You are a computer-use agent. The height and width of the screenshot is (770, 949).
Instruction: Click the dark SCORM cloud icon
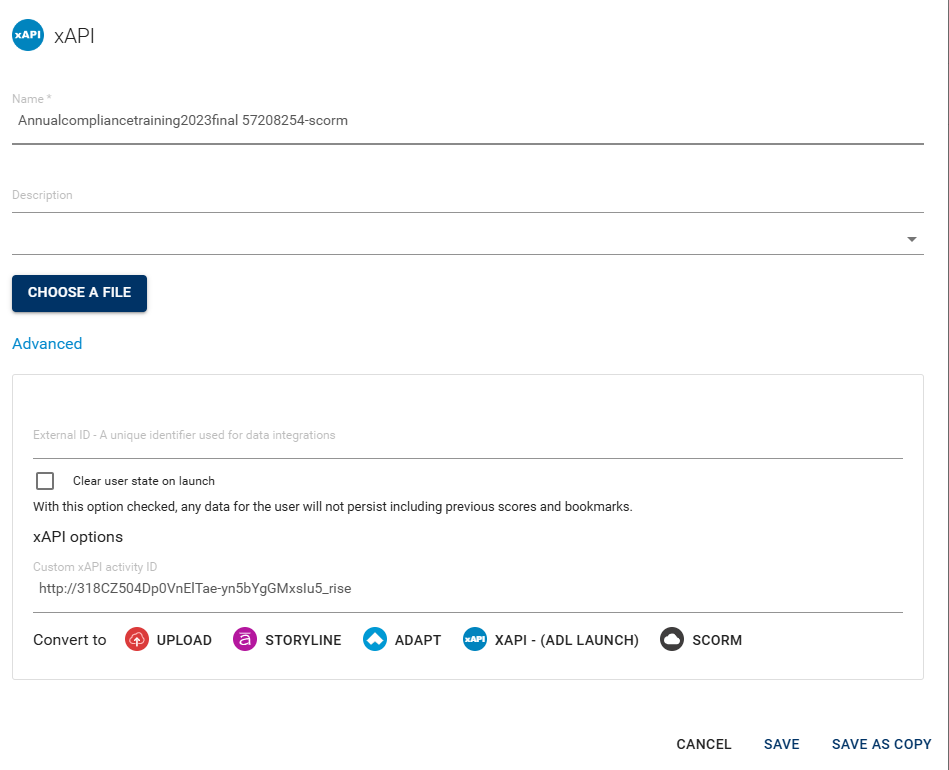(672, 639)
